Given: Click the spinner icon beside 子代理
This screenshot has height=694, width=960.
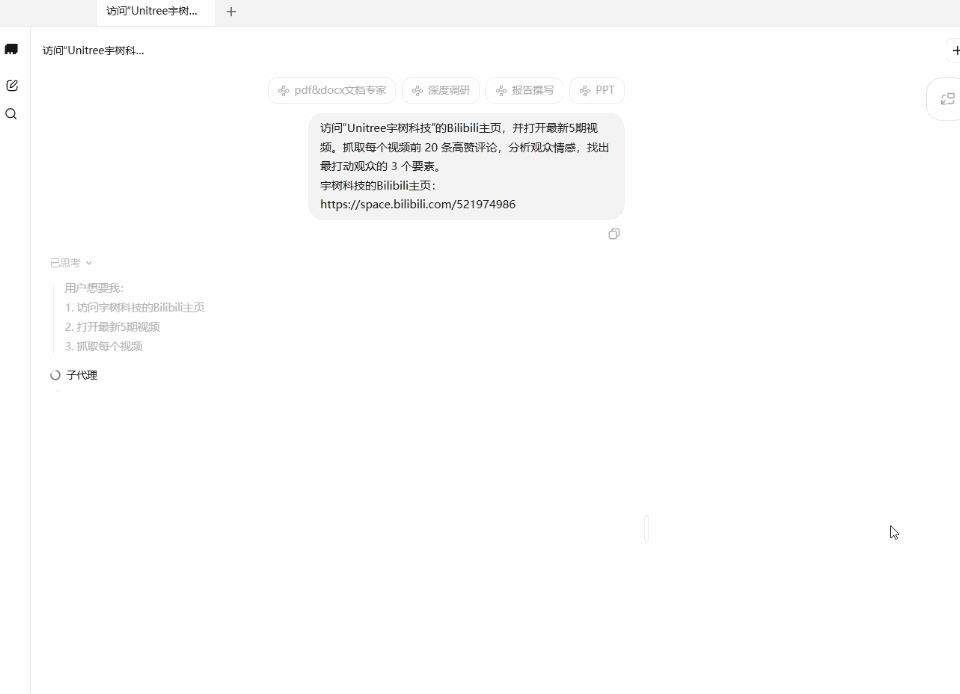Looking at the screenshot, I should 55,375.
